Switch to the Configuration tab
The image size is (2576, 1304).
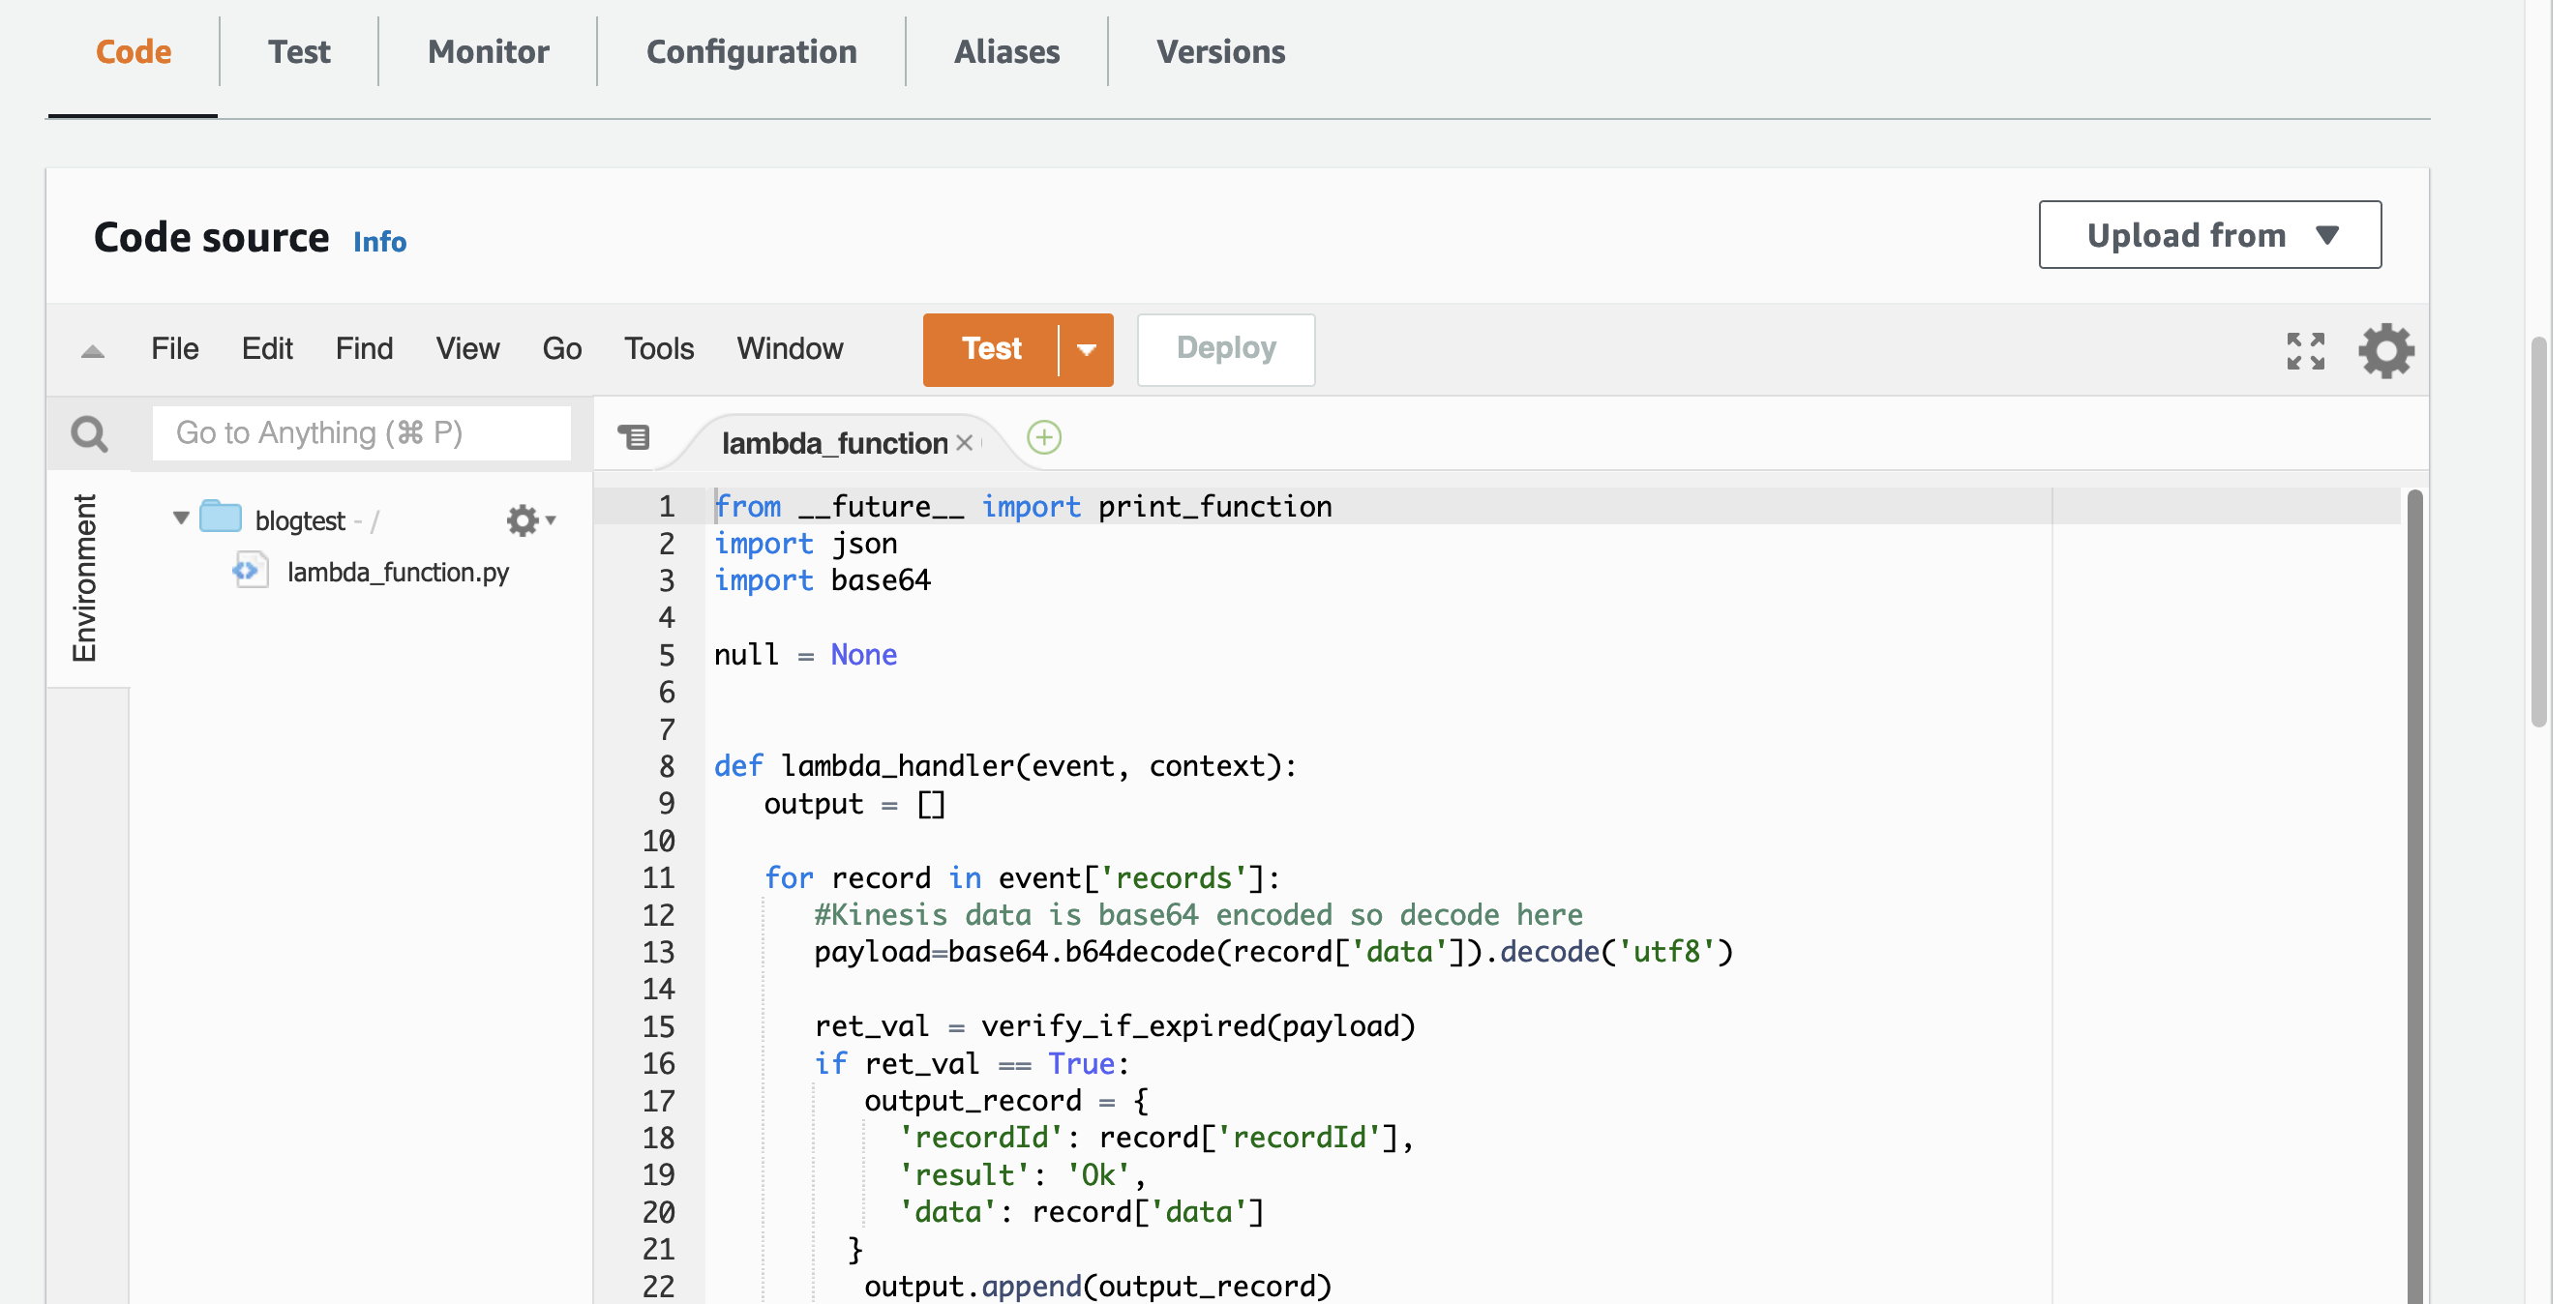[751, 52]
